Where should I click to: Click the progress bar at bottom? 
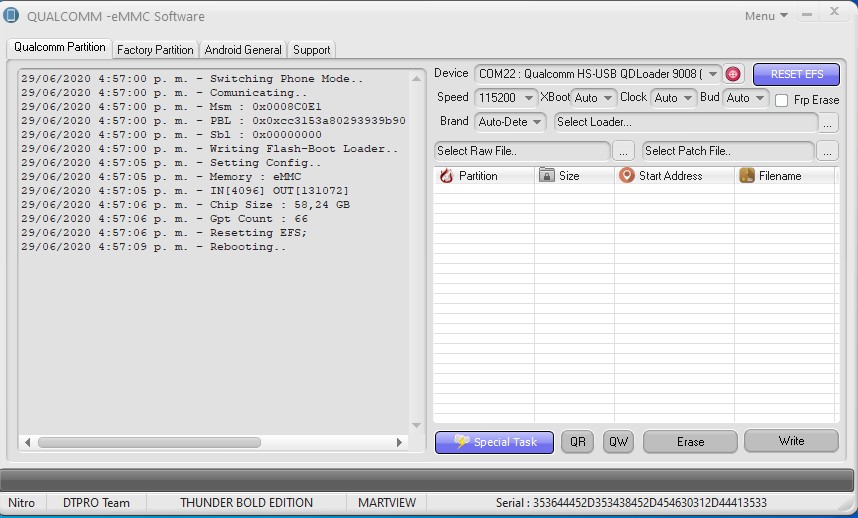[427, 480]
